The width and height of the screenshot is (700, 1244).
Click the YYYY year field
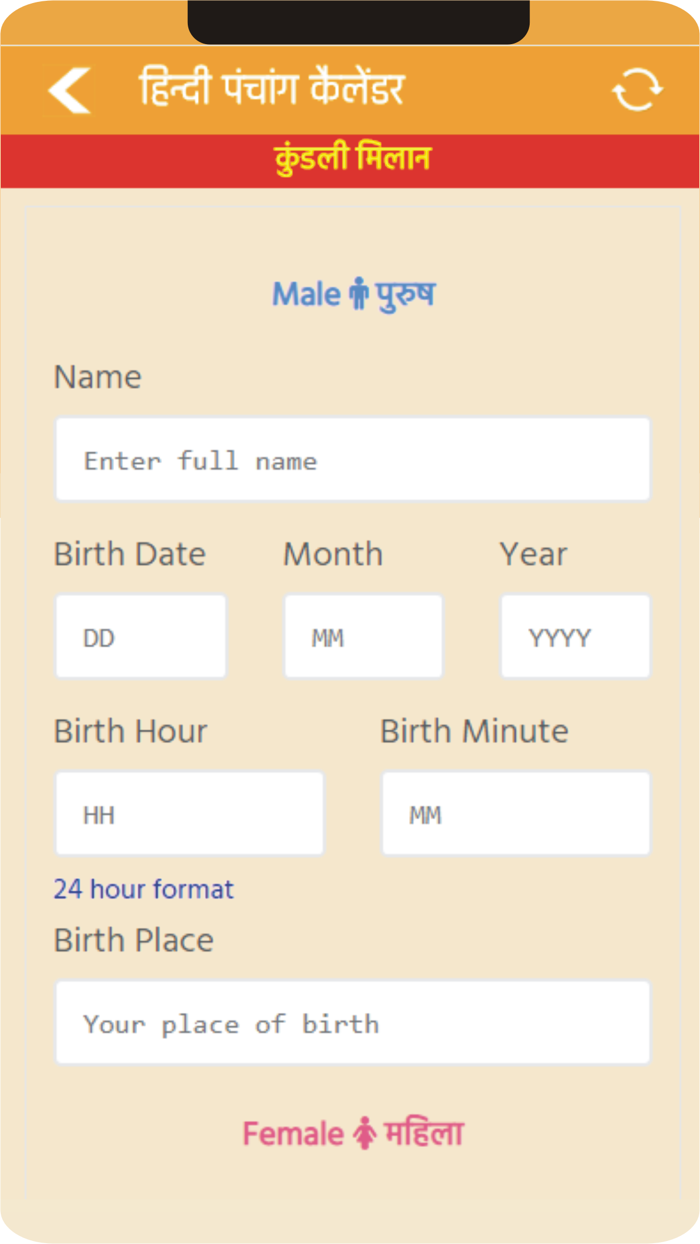tap(575, 635)
